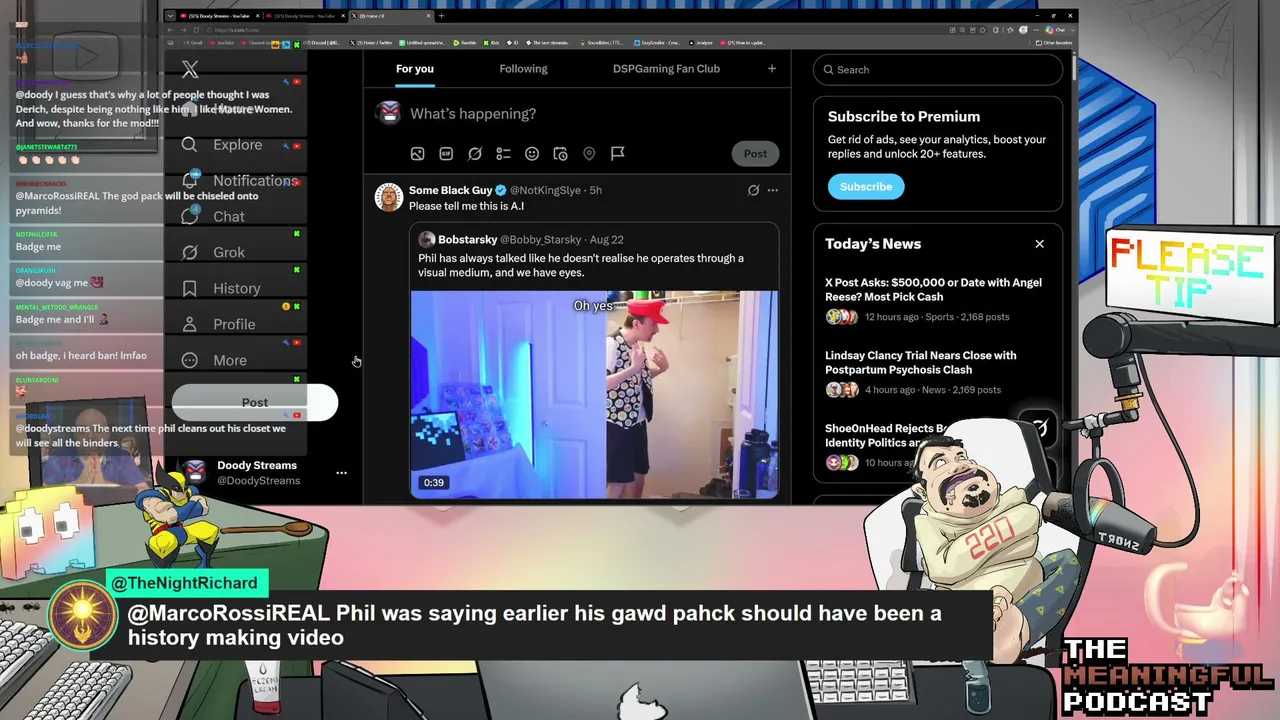
Task: Click Grok icon on NotKingSlye's post
Action: tap(753, 190)
